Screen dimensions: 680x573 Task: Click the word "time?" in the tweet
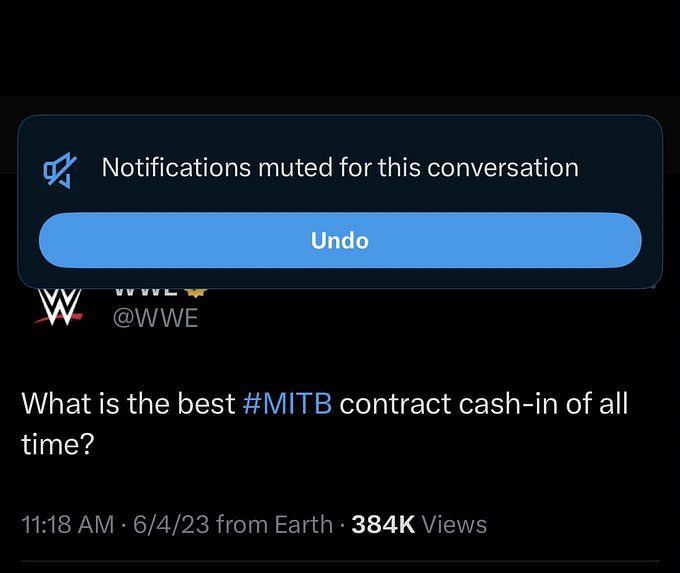pyautogui.click(x=58, y=444)
